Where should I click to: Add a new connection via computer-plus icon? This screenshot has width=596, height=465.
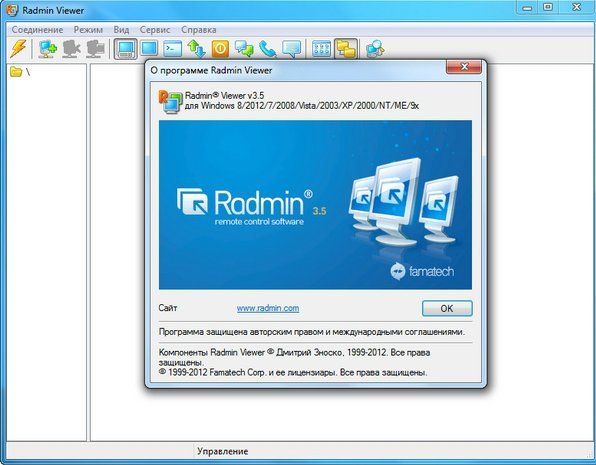click(x=48, y=49)
